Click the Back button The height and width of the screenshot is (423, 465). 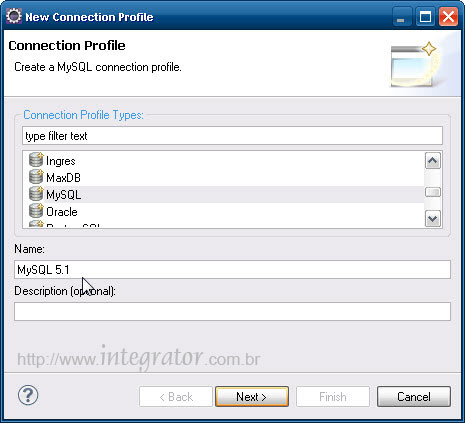tap(176, 397)
